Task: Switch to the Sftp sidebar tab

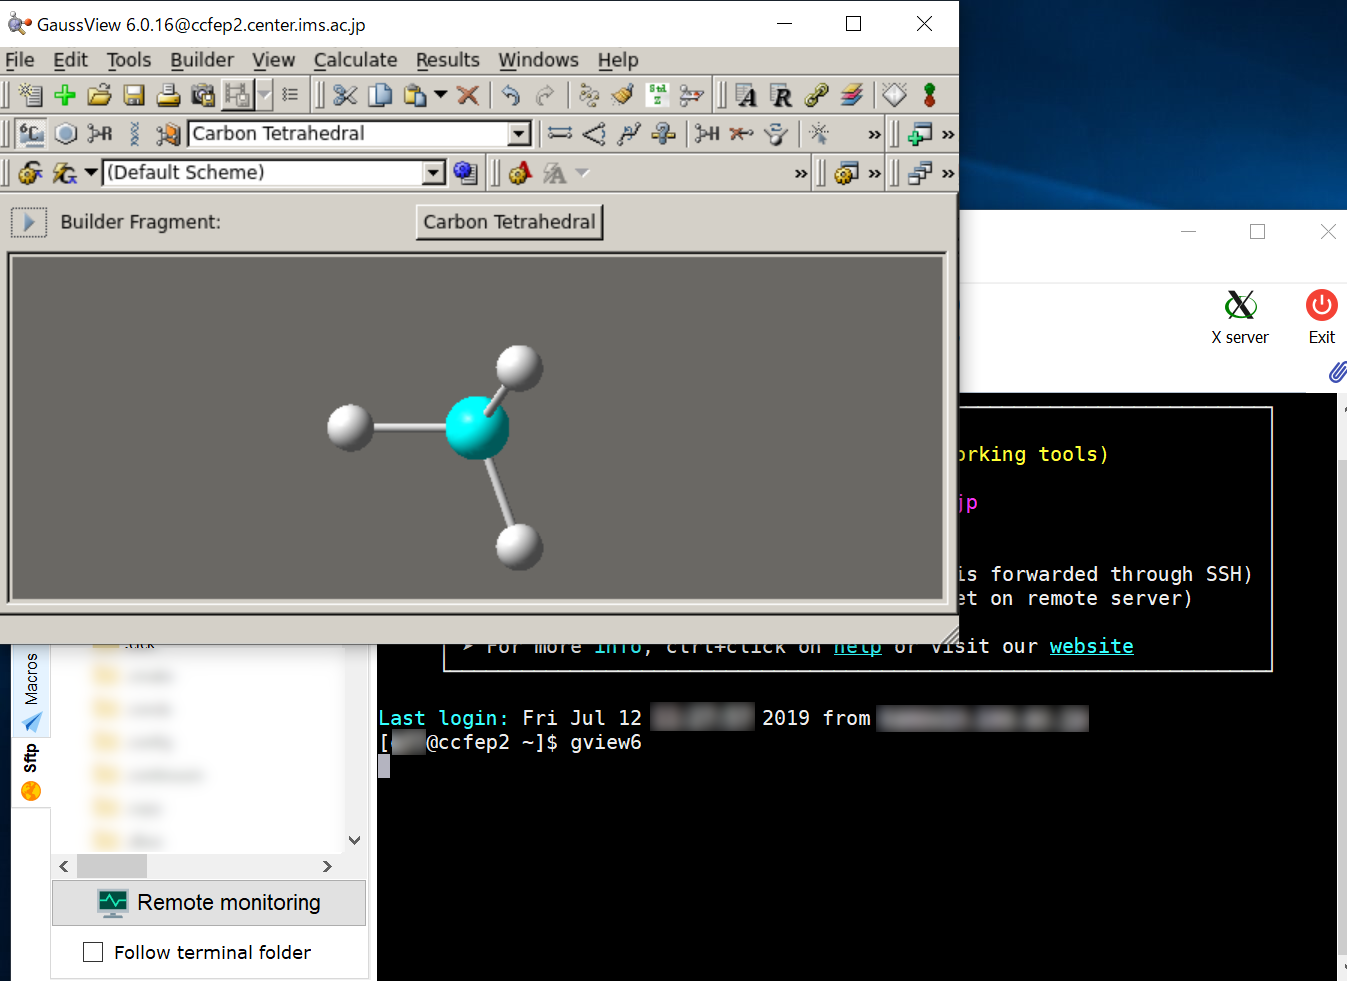Action: 31,772
